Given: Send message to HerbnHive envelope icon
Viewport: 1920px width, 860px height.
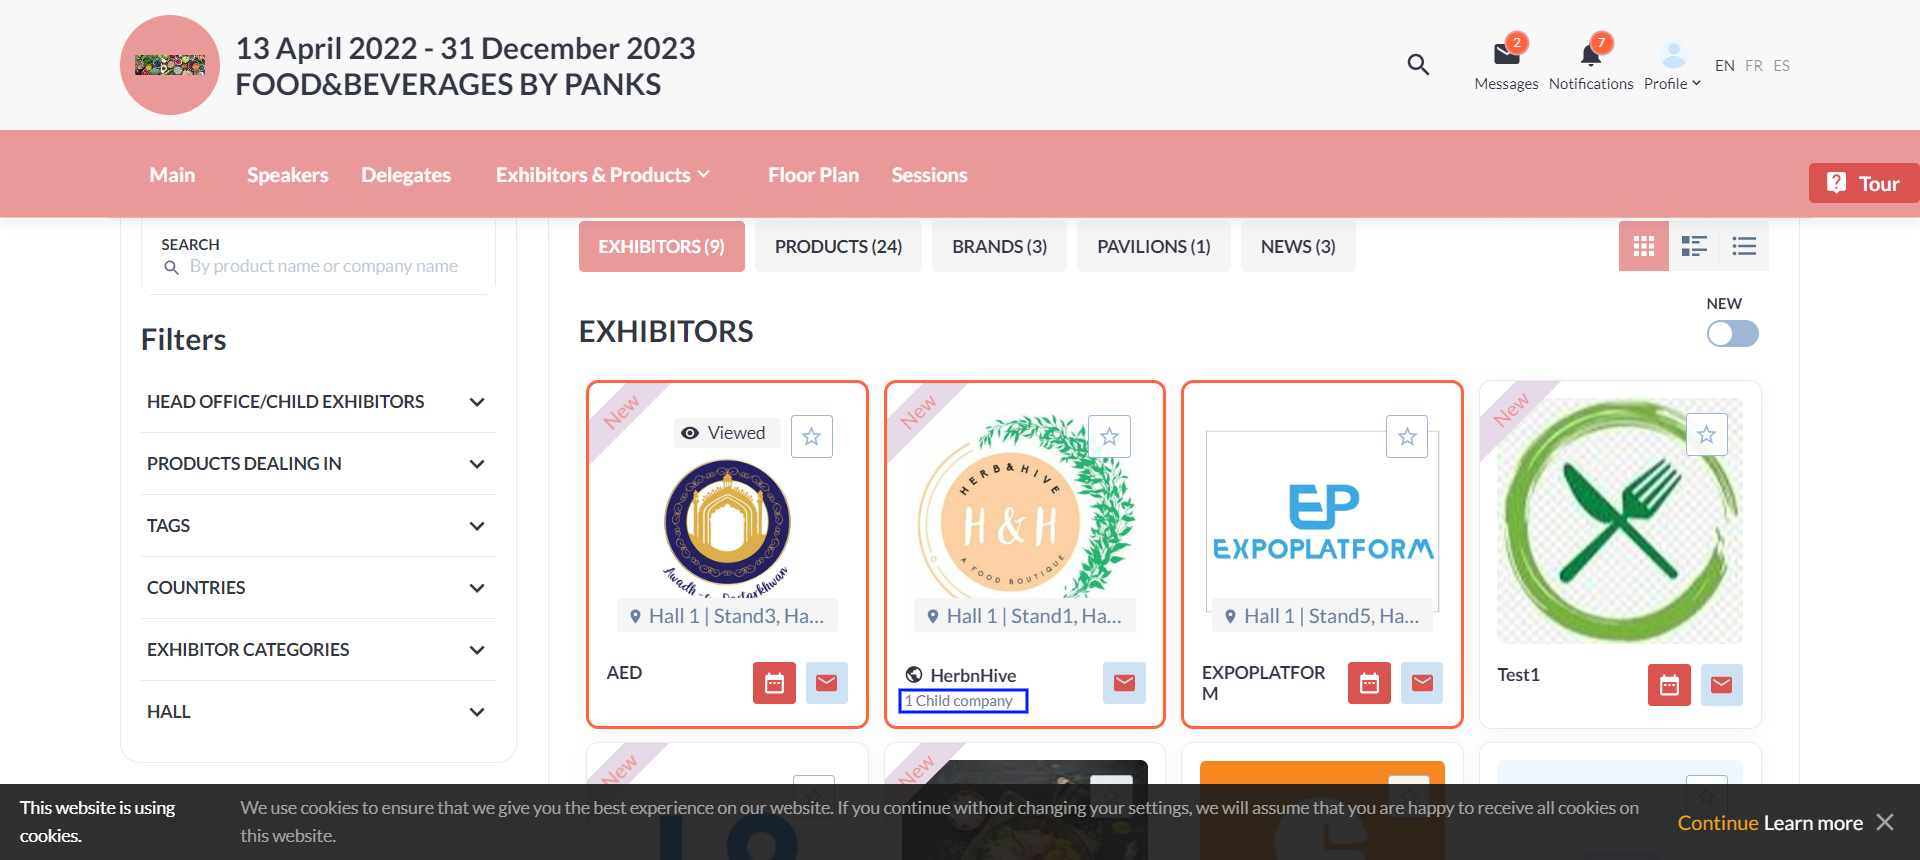Looking at the screenshot, I should (x=1124, y=683).
